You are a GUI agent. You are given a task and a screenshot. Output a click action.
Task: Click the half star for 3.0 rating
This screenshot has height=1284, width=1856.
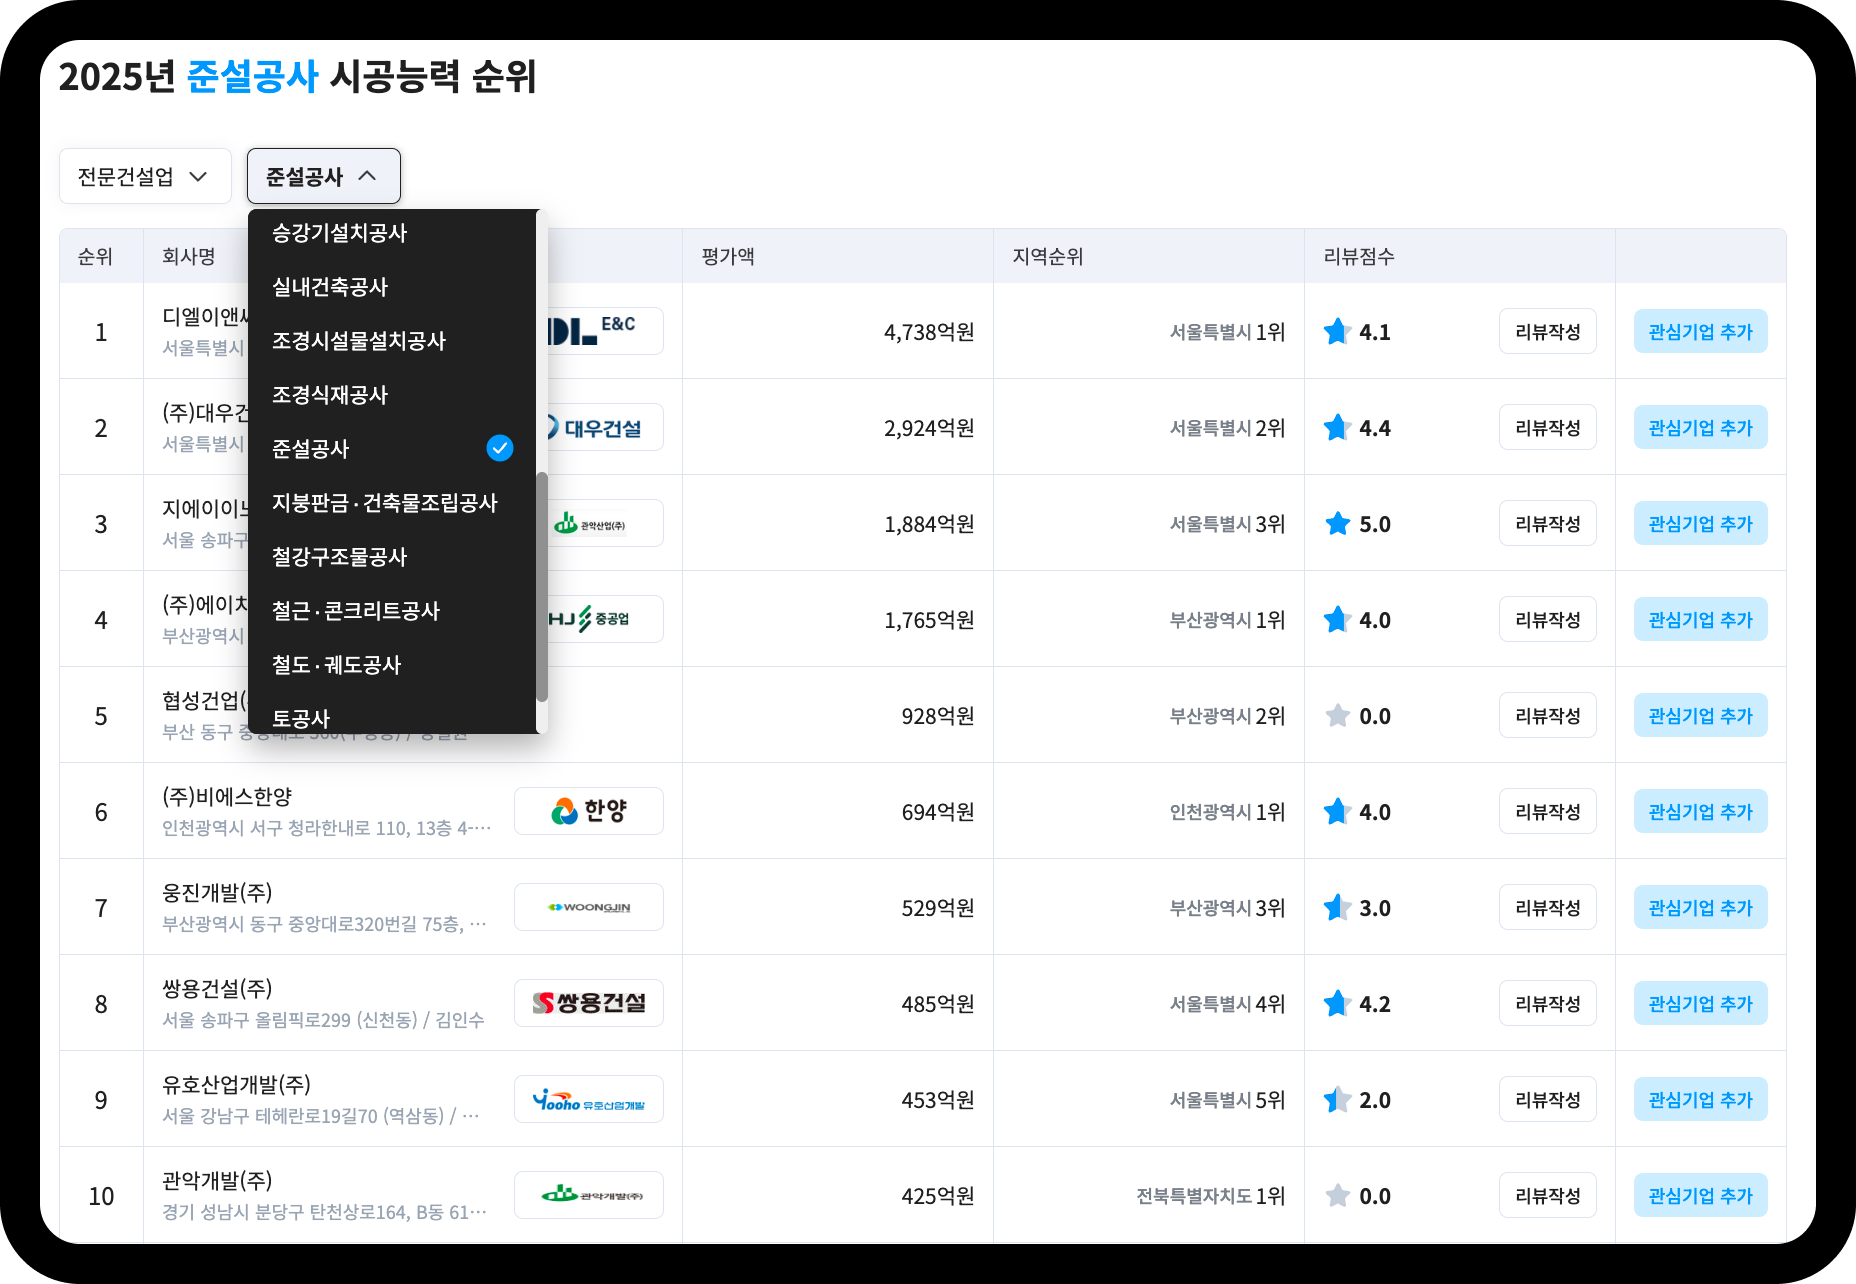point(1337,907)
